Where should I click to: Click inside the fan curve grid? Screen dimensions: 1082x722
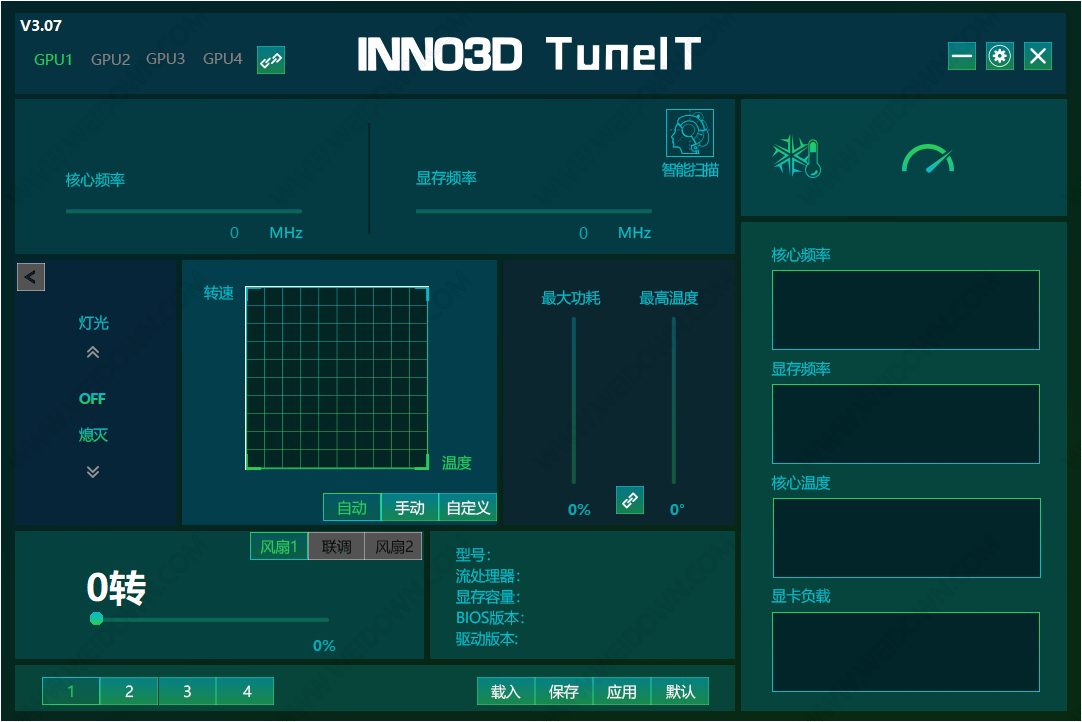[337, 378]
